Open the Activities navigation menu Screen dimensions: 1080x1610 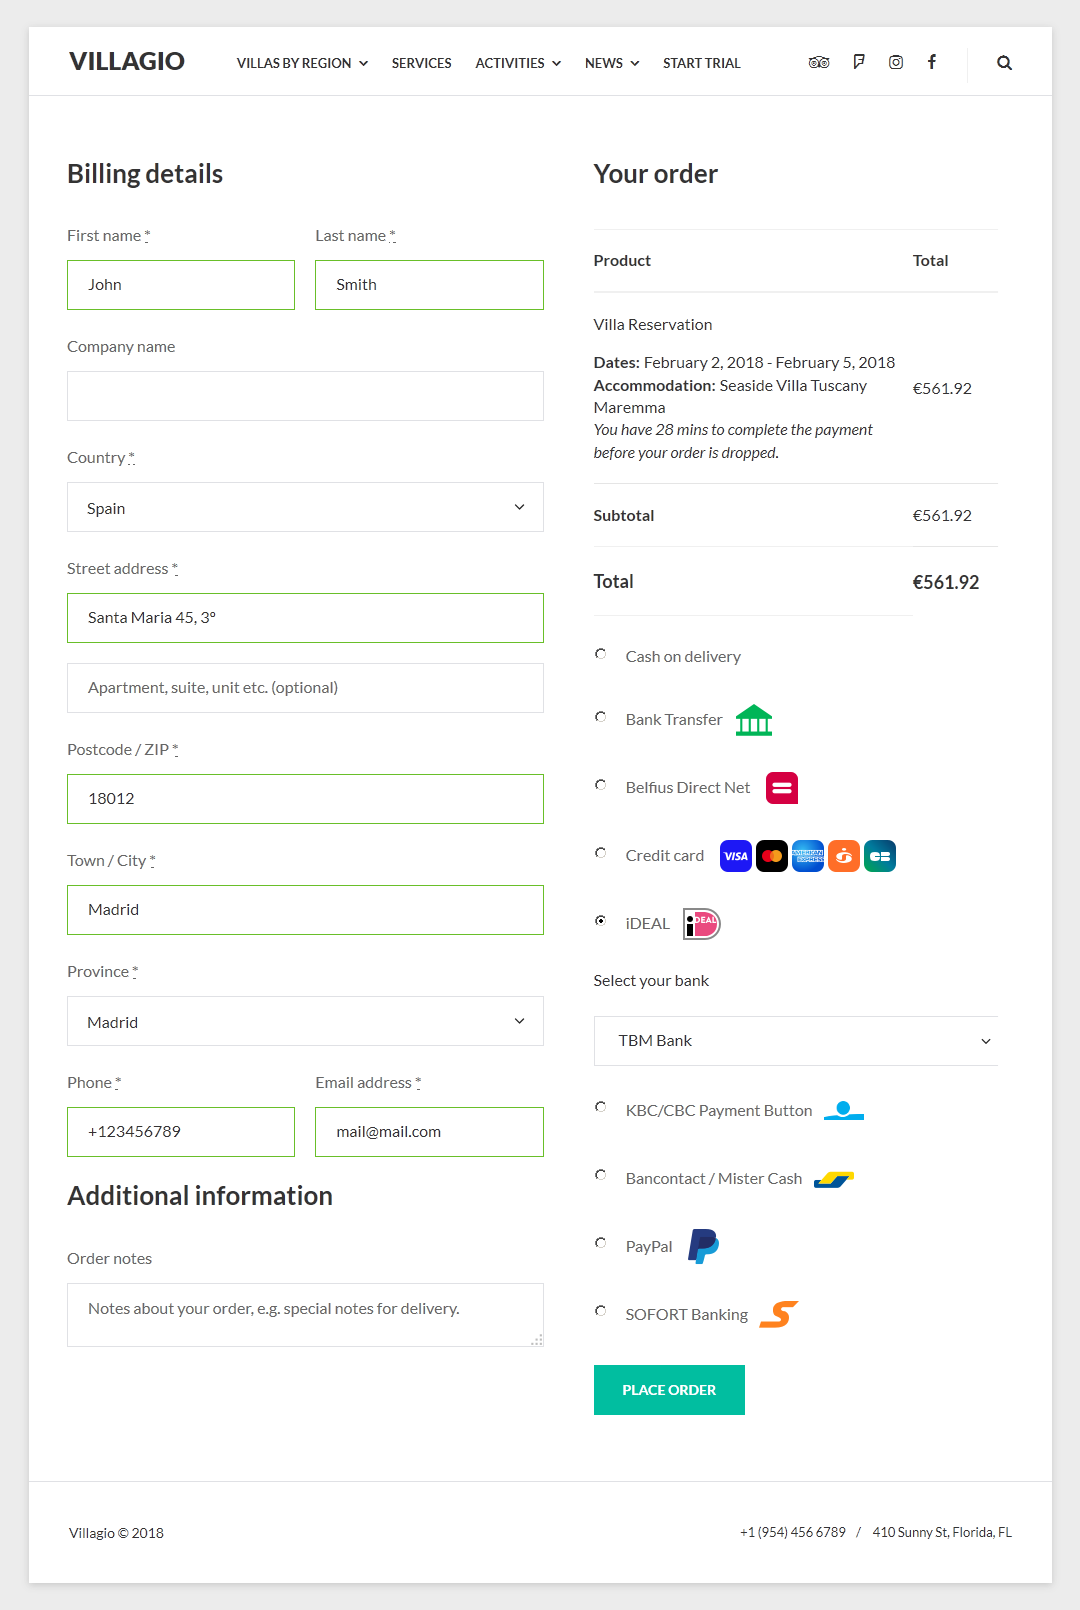[x=510, y=62]
